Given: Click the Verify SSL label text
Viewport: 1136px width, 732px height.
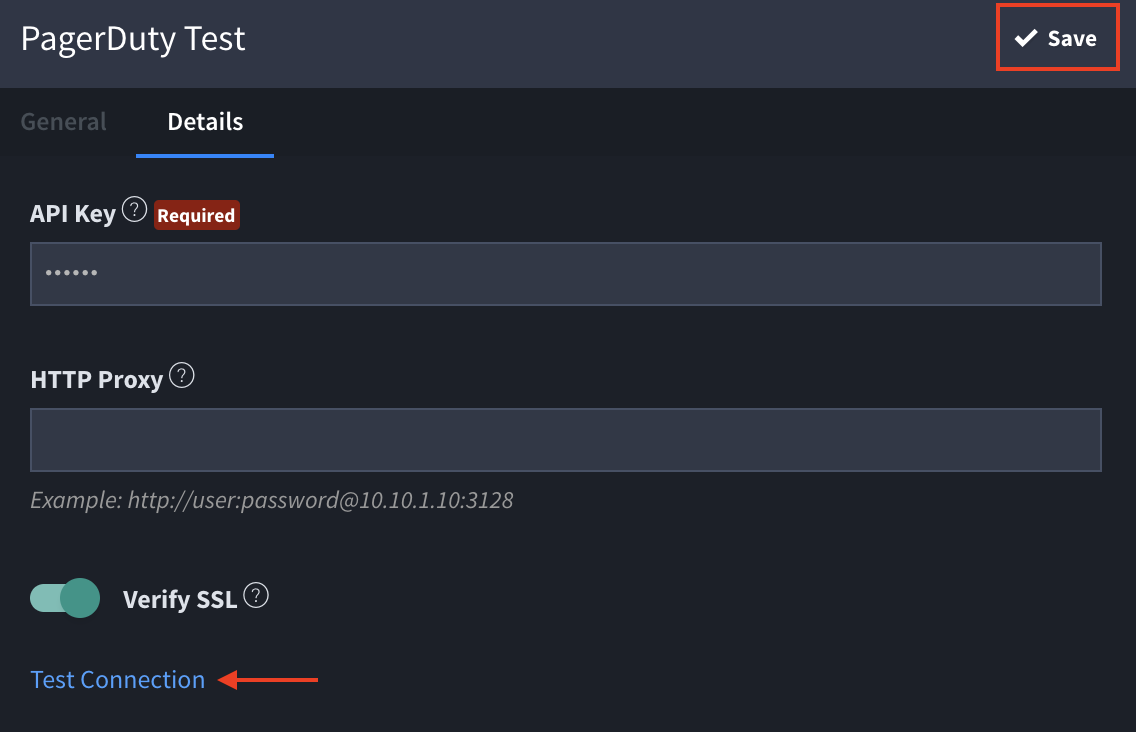Looking at the screenshot, I should (x=180, y=599).
